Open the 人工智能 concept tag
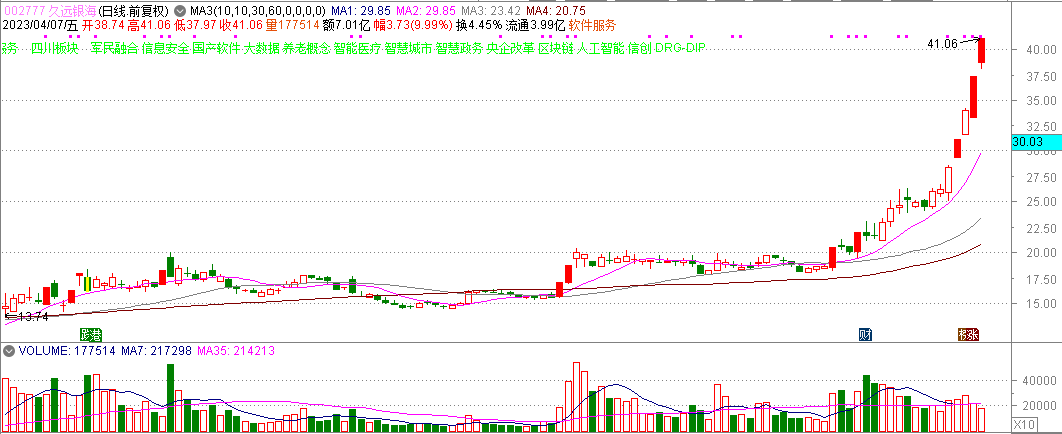This screenshot has width=1062, height=434. tap(600, 47)
